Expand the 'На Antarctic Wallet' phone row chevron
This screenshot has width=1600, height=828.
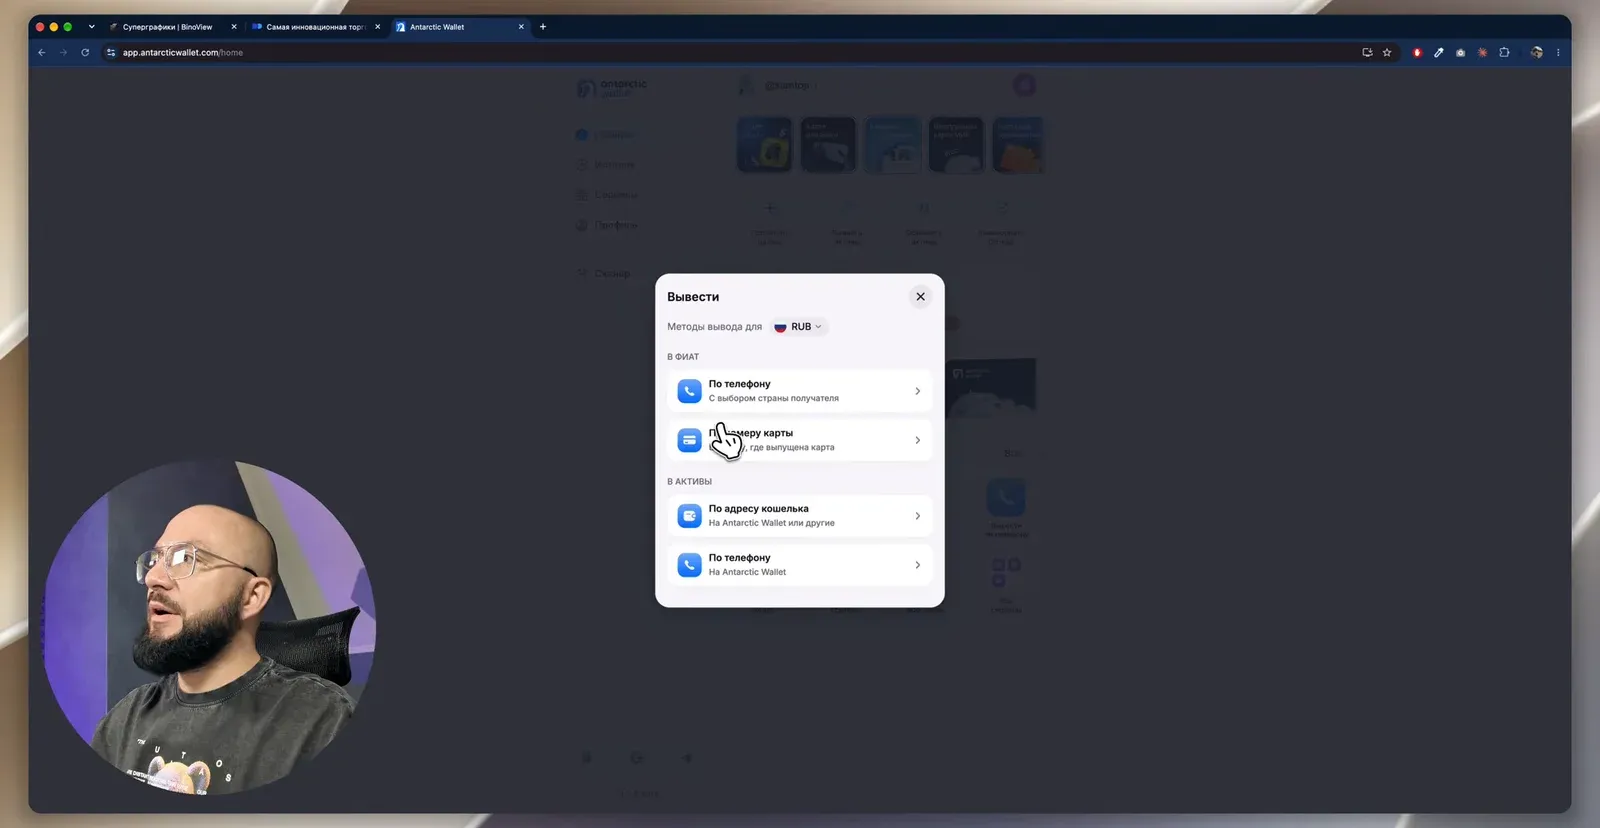tap(917, 565)
